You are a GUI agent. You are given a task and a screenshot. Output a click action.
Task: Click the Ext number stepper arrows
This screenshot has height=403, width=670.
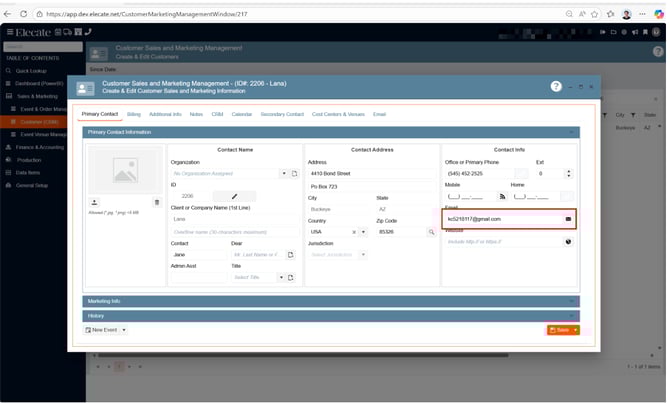pyautogui.click(x=568, y=173)
